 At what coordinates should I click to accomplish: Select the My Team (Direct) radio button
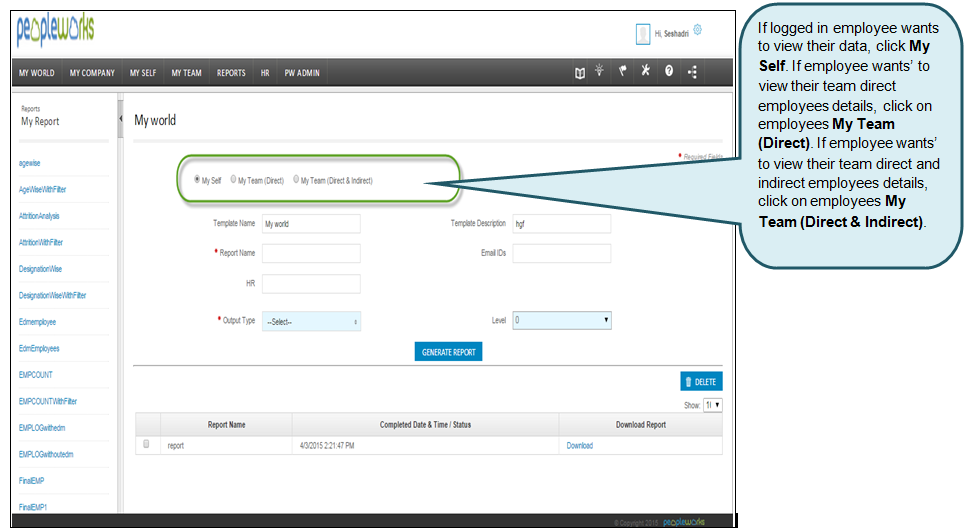(234, 181)
